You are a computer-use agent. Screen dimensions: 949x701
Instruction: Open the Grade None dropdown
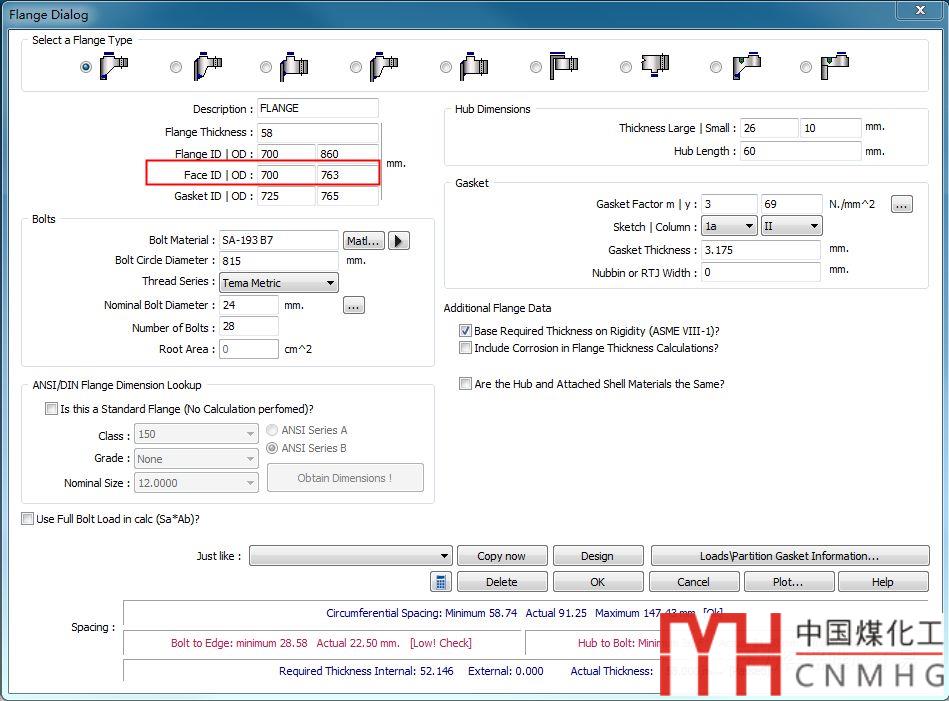[195, 459]
